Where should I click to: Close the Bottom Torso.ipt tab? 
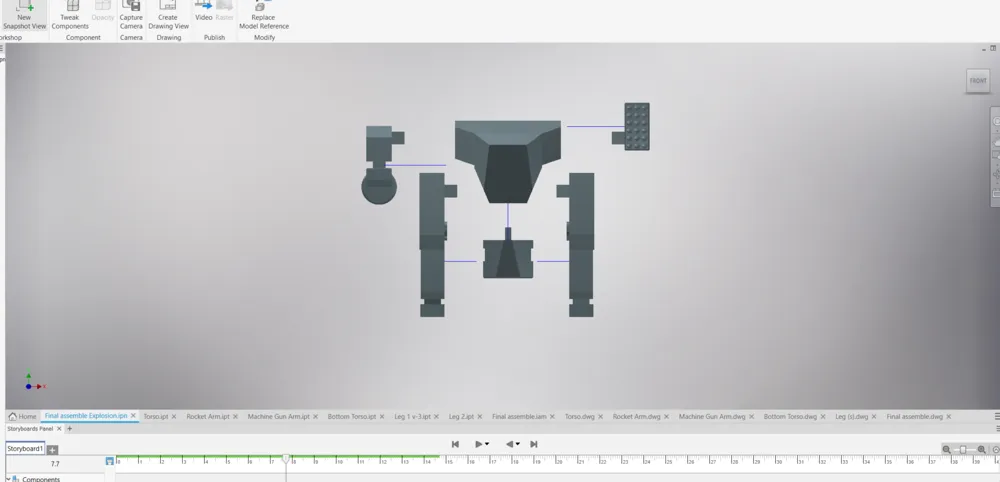(382, 416)
